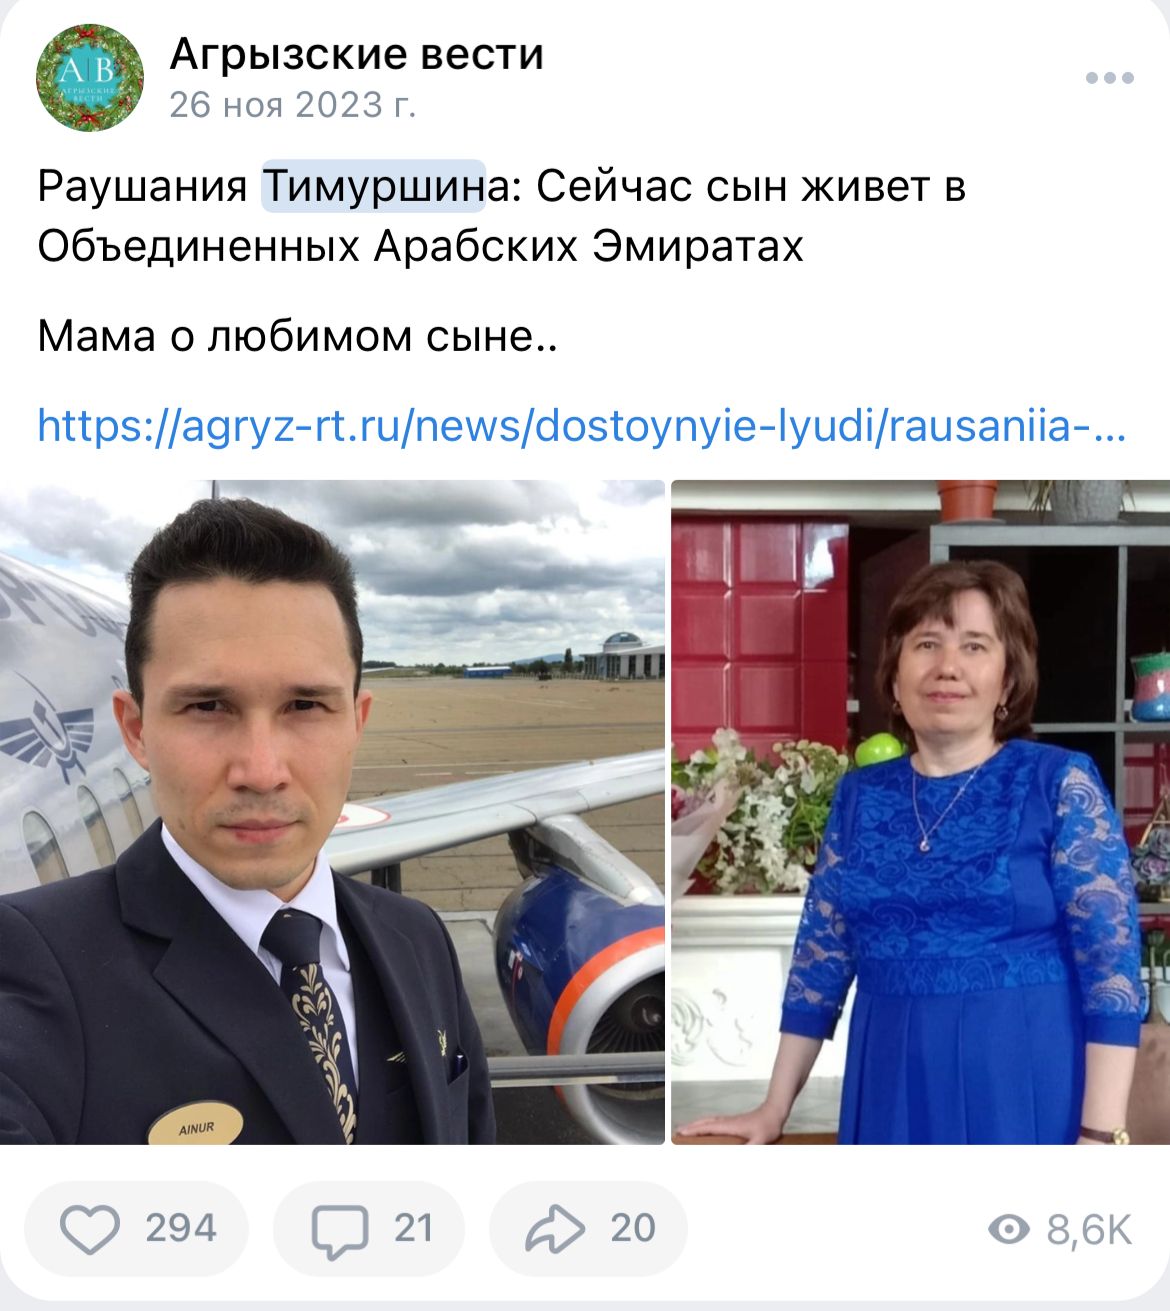The height and width of the screenshot is (1311, 1170).
Task: Click the Aeroflot emblem on the plane fuselage
Action: (47, 732)
